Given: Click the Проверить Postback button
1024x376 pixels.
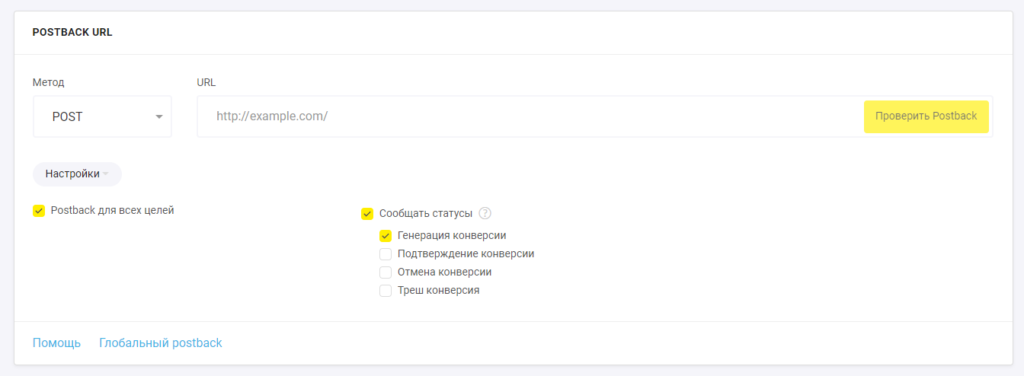Looking at the screenshot, I should coord(926,117).
